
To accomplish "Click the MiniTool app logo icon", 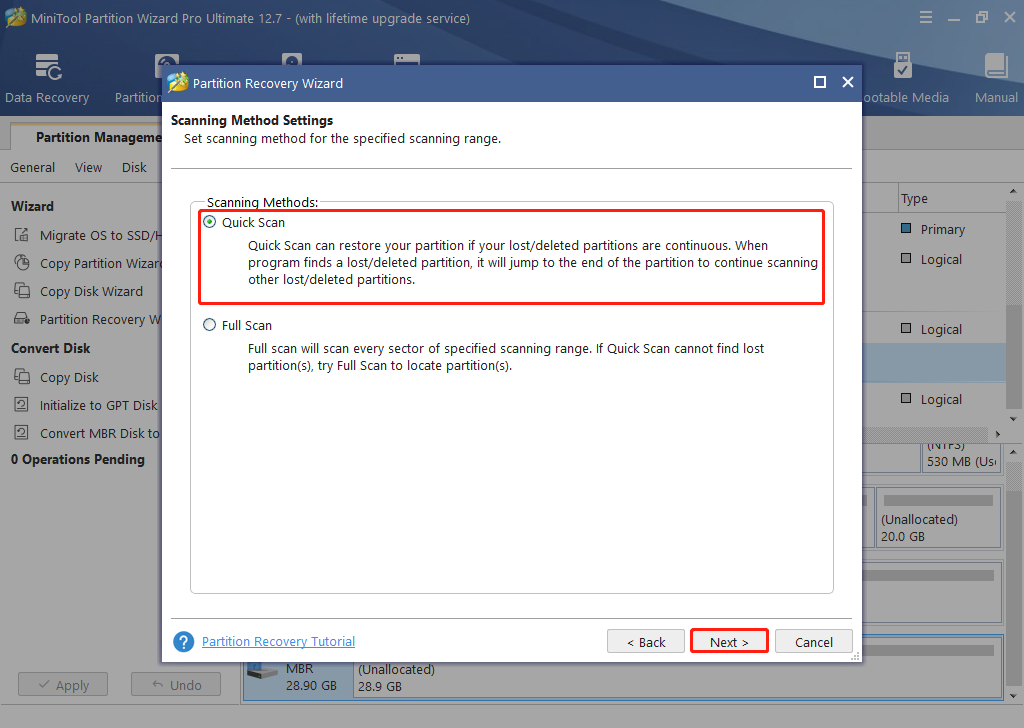I will click(x=16, y=18).
